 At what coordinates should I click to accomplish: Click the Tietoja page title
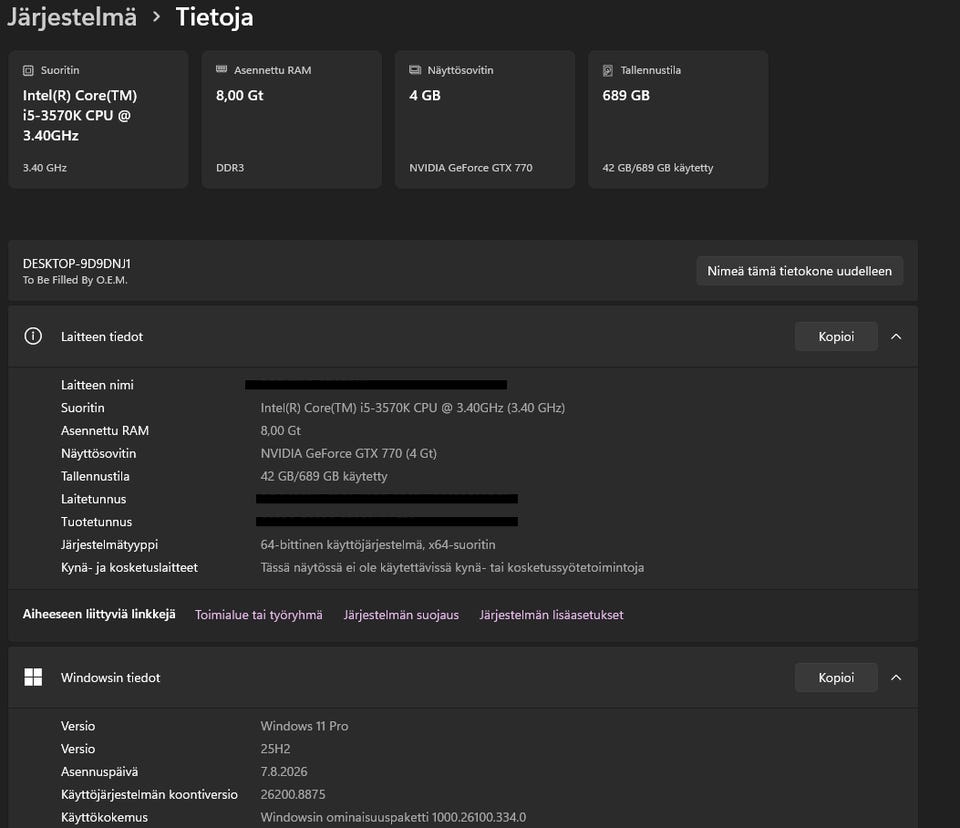(x=214, y=17)
